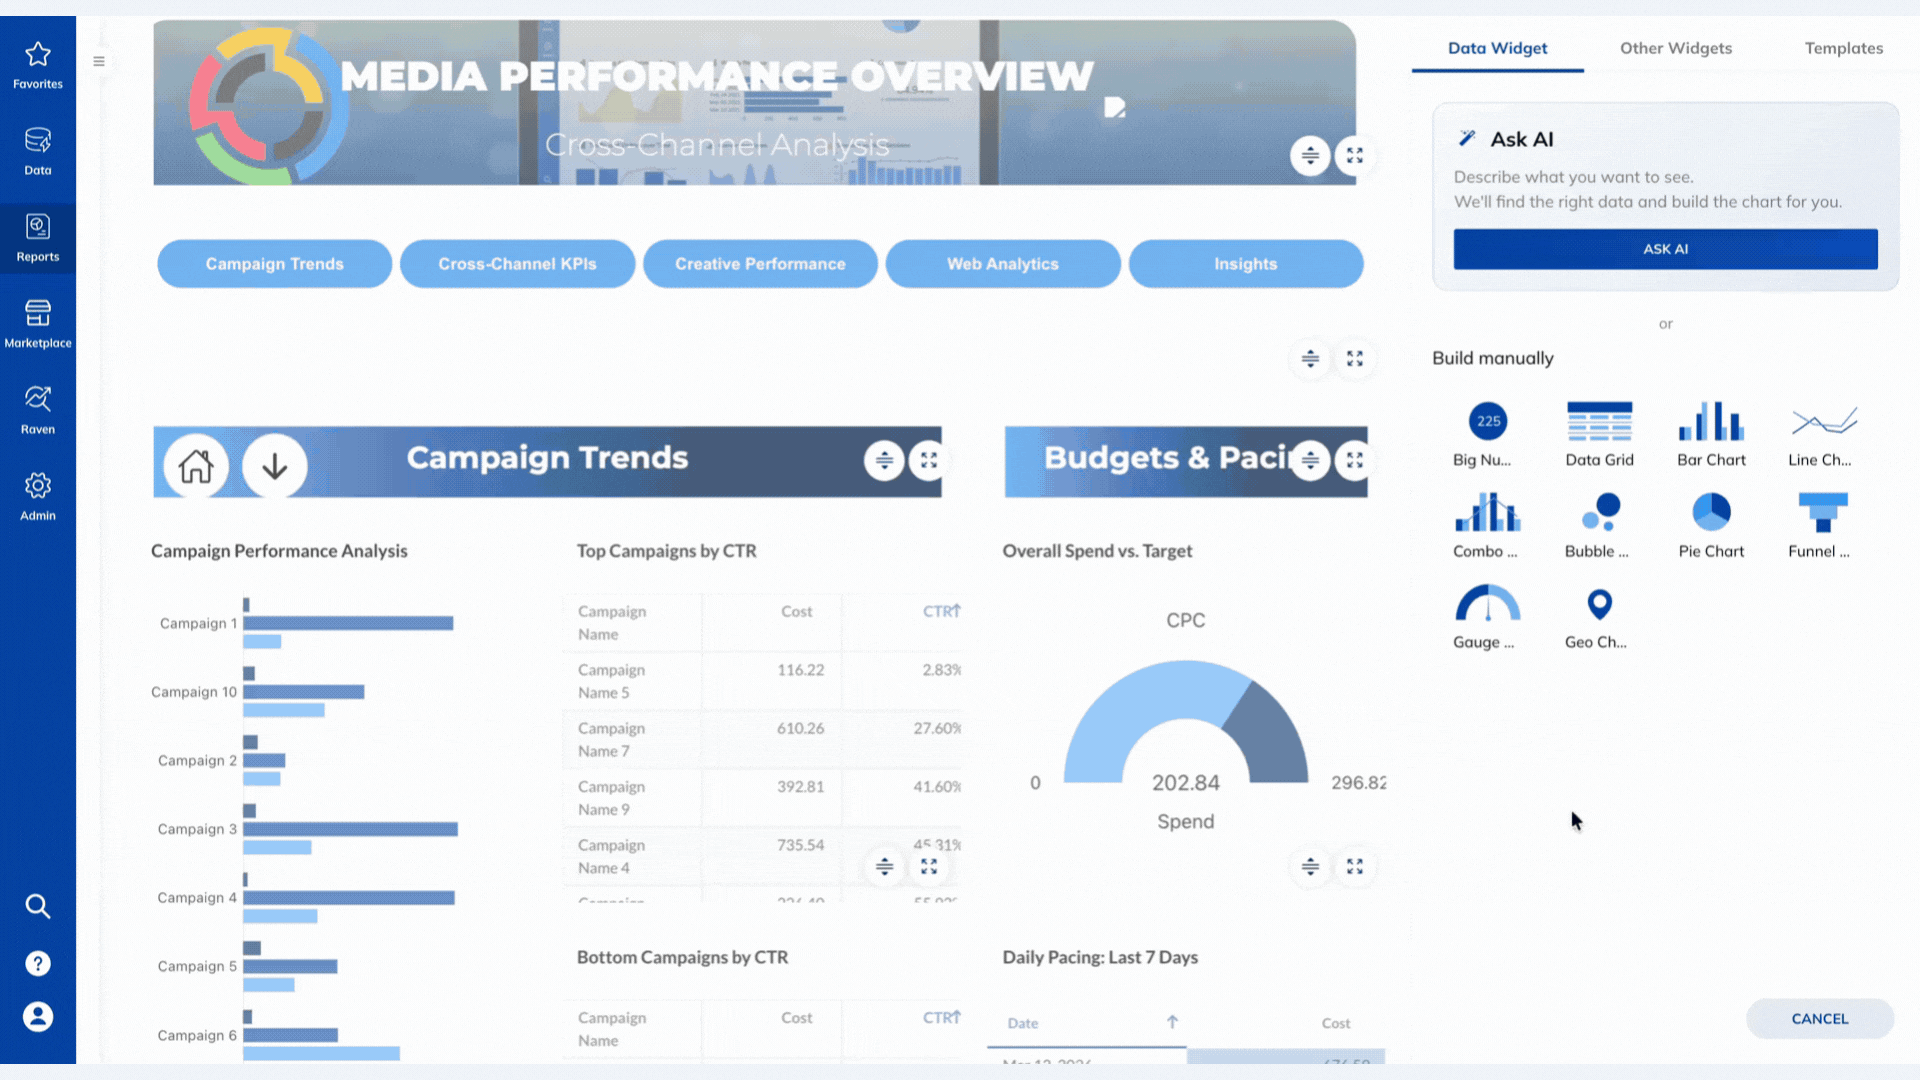Switch to the Other Widgets tab

(x=1675, y=48)
